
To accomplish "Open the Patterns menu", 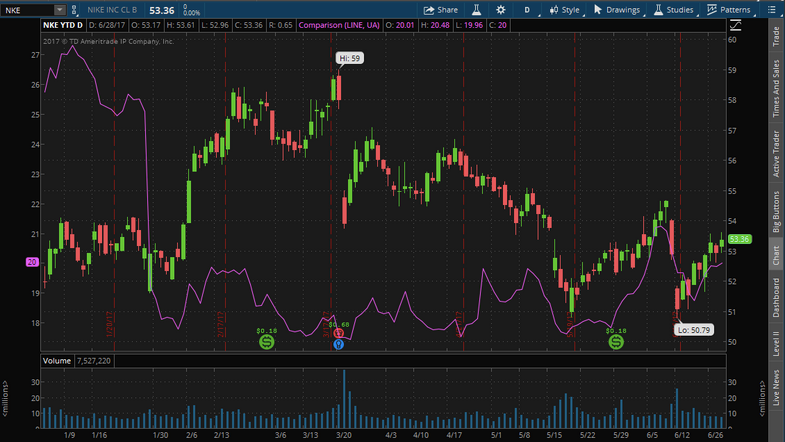I will [728, 10].
